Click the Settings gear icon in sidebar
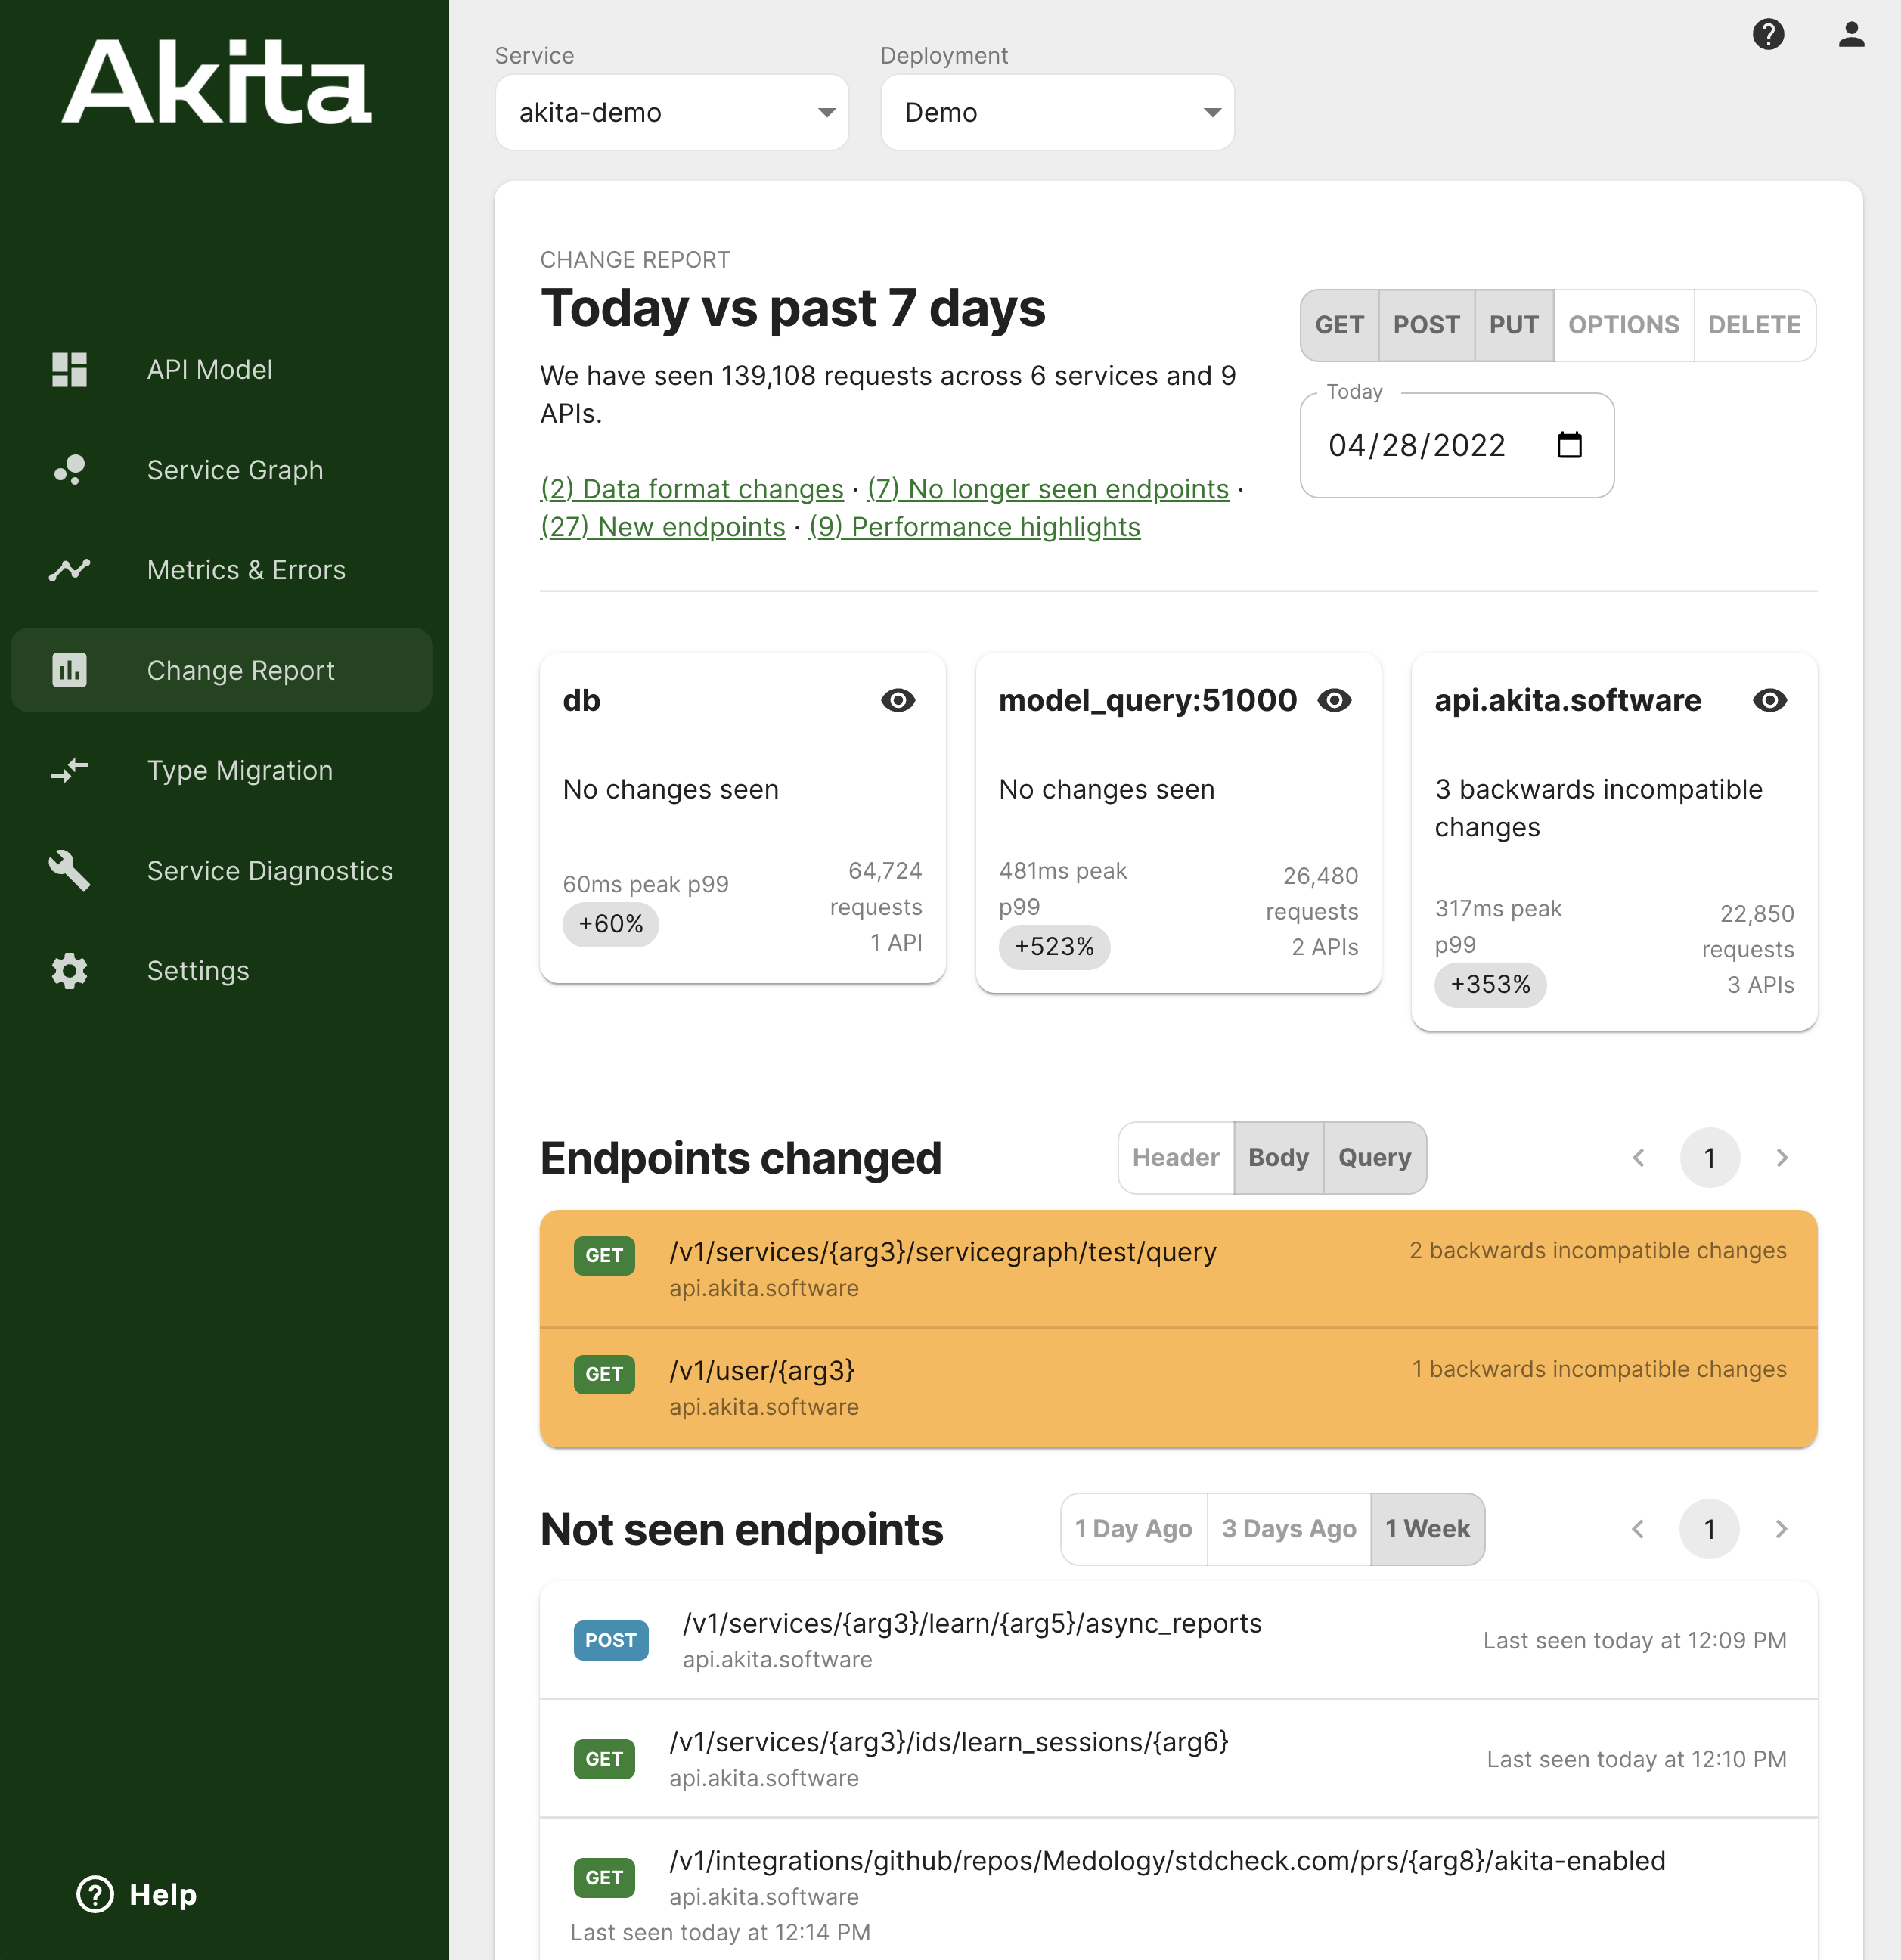The image size is (1901, 1960). click(x=69, y=970)
